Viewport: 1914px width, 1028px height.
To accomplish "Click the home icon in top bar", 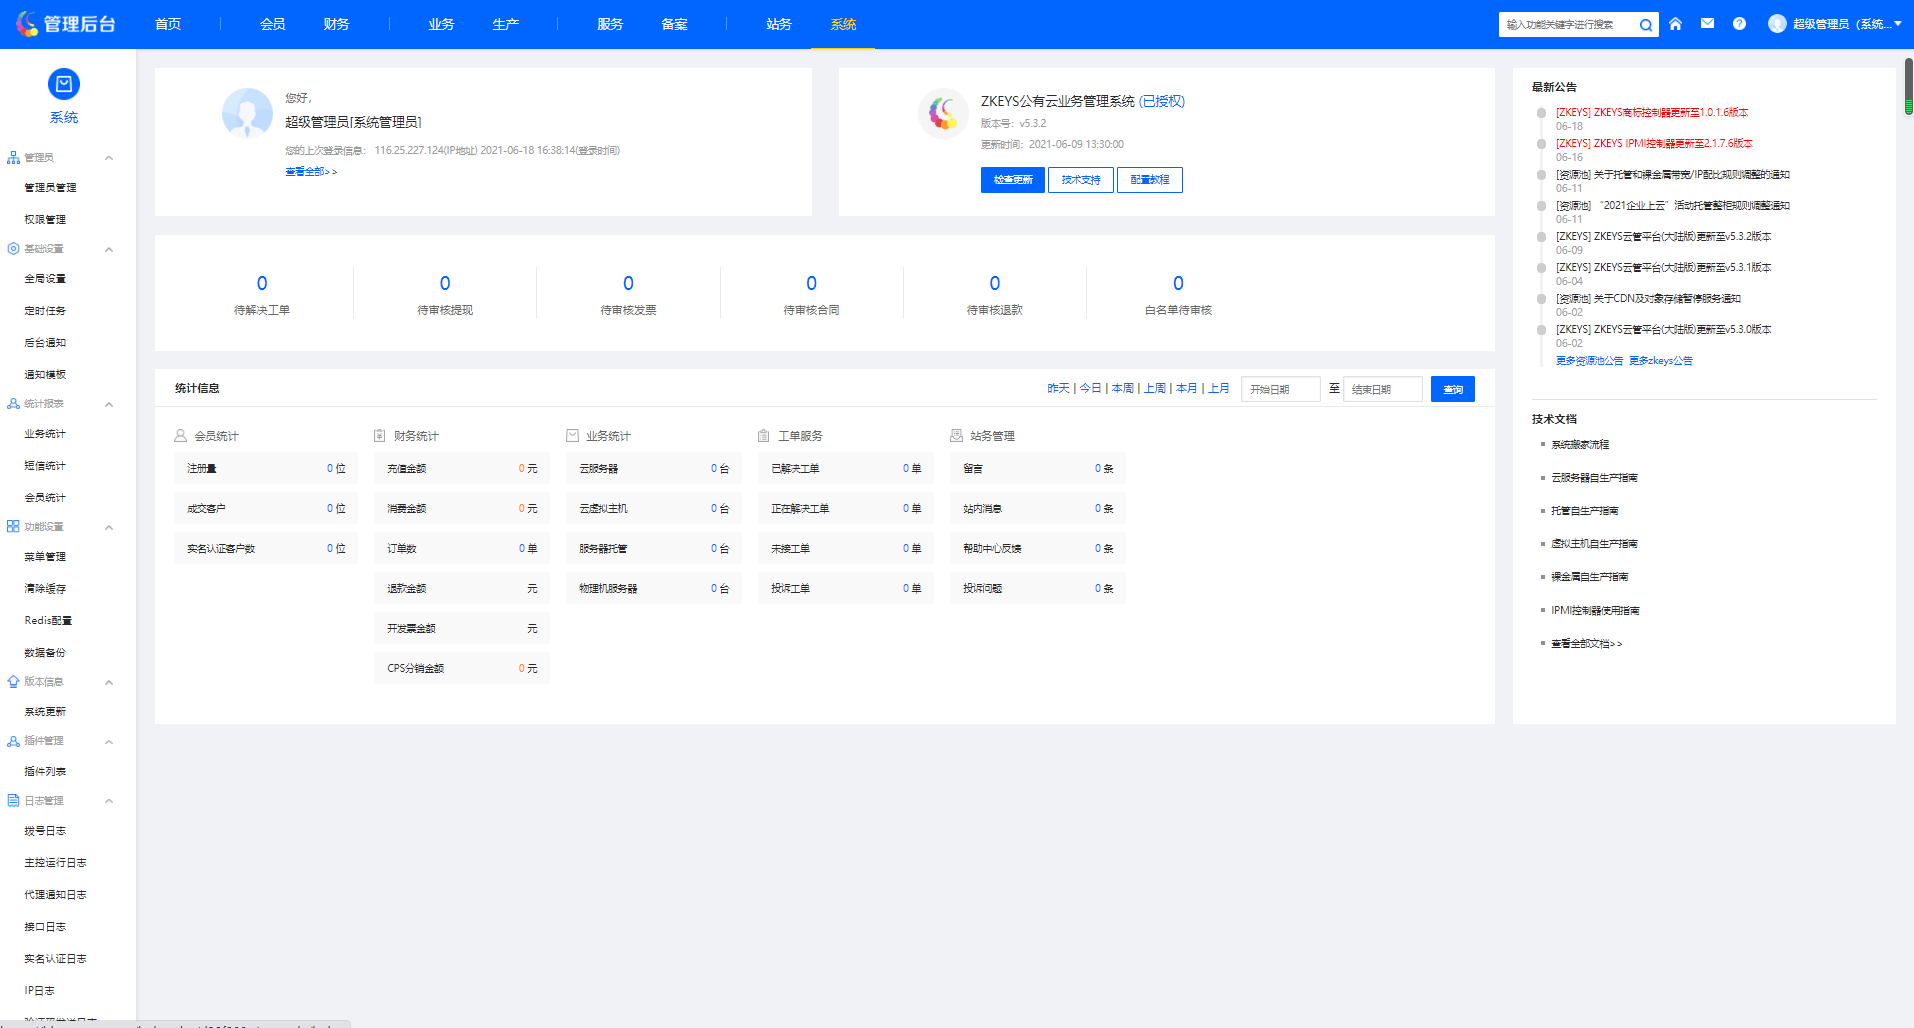I will pos(1675,24).
